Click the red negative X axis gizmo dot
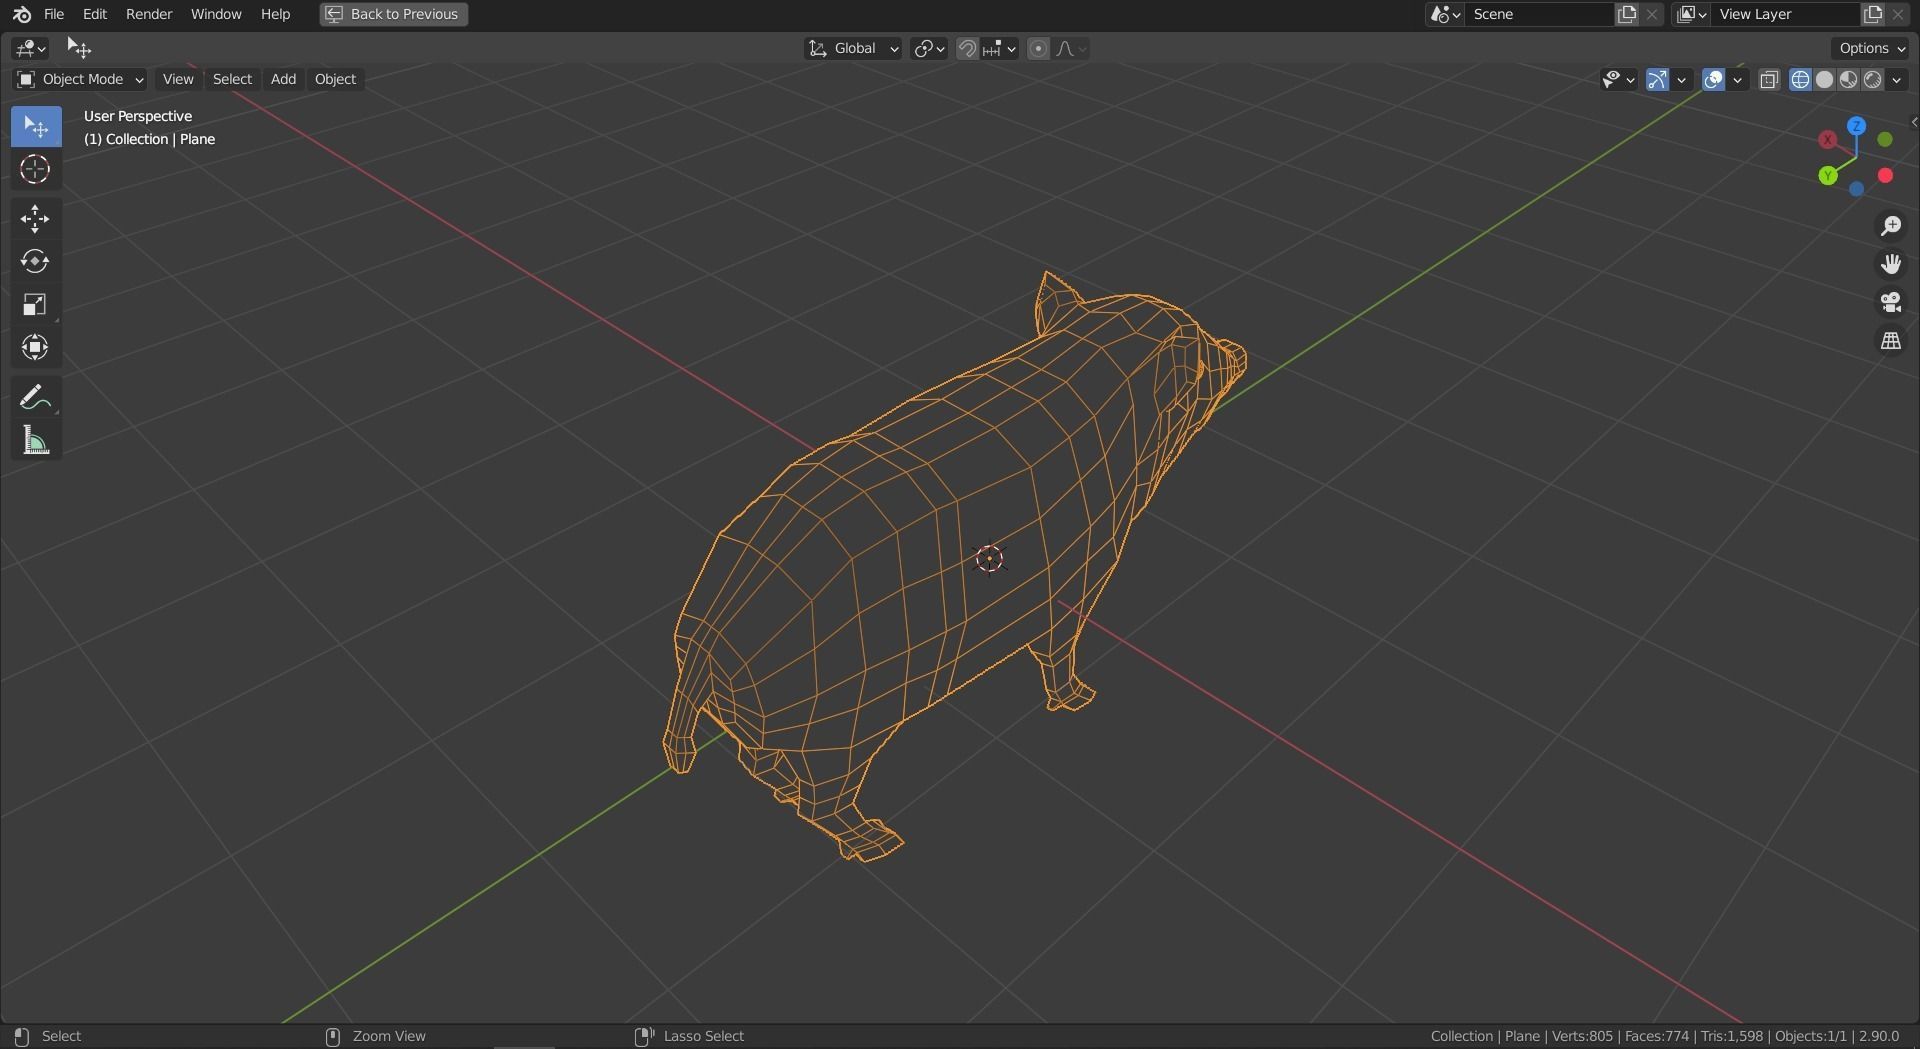 1885,176
